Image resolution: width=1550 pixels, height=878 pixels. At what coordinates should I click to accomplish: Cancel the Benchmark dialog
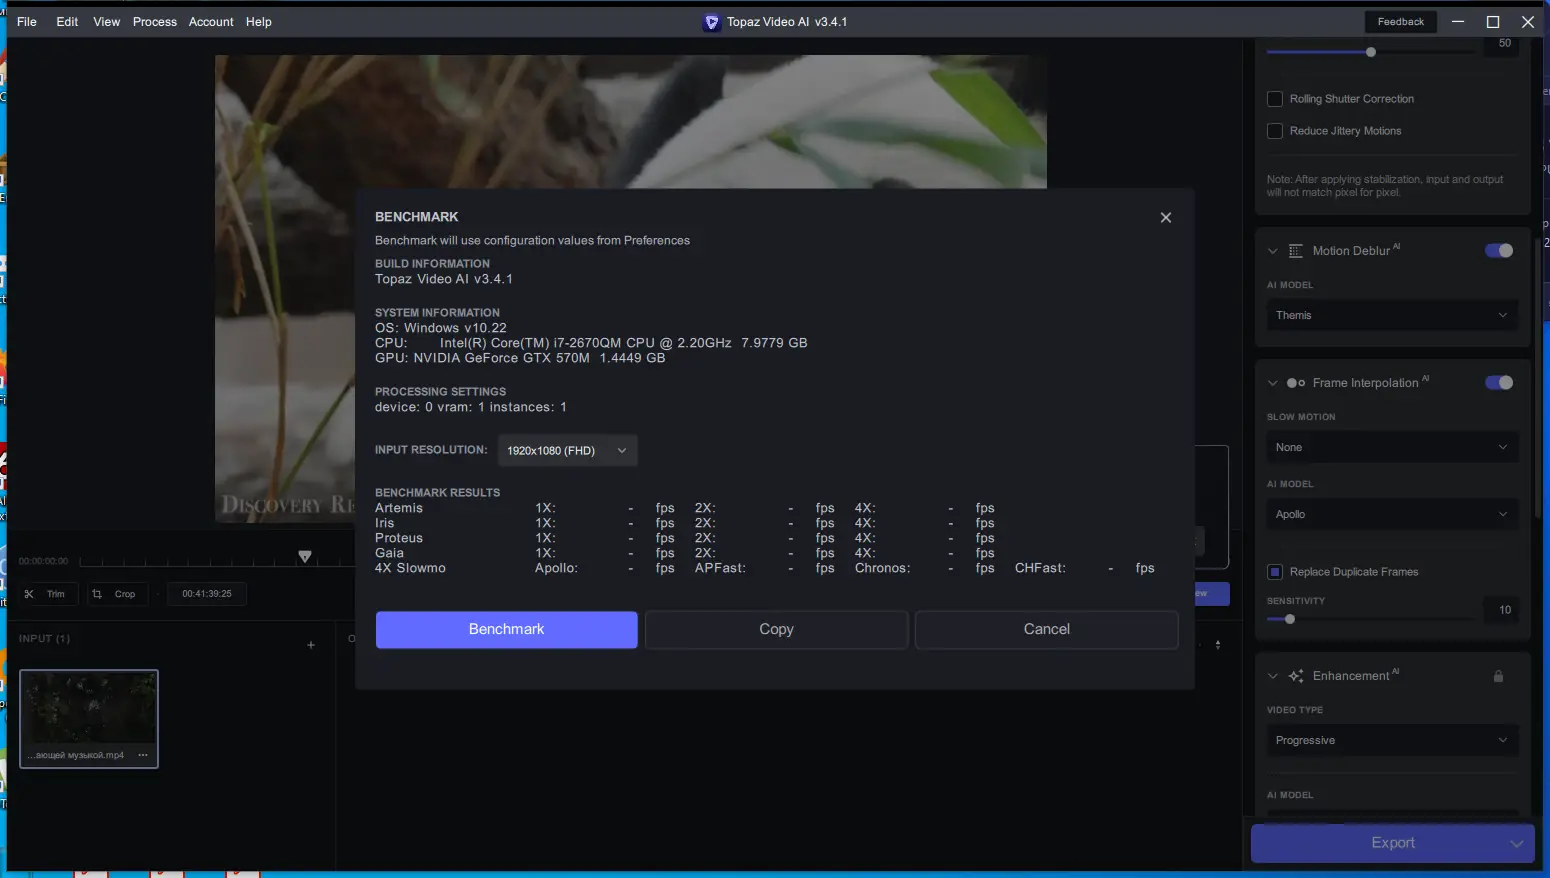pyautogui.click(x=1046, y=629)
